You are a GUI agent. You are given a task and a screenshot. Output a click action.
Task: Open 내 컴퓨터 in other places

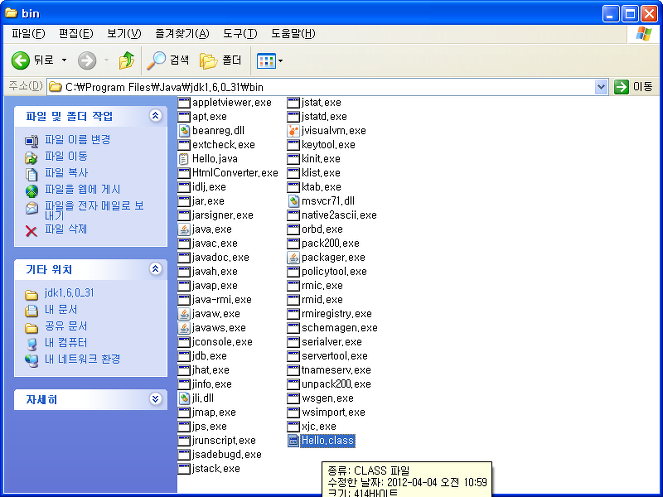(66, 342)
